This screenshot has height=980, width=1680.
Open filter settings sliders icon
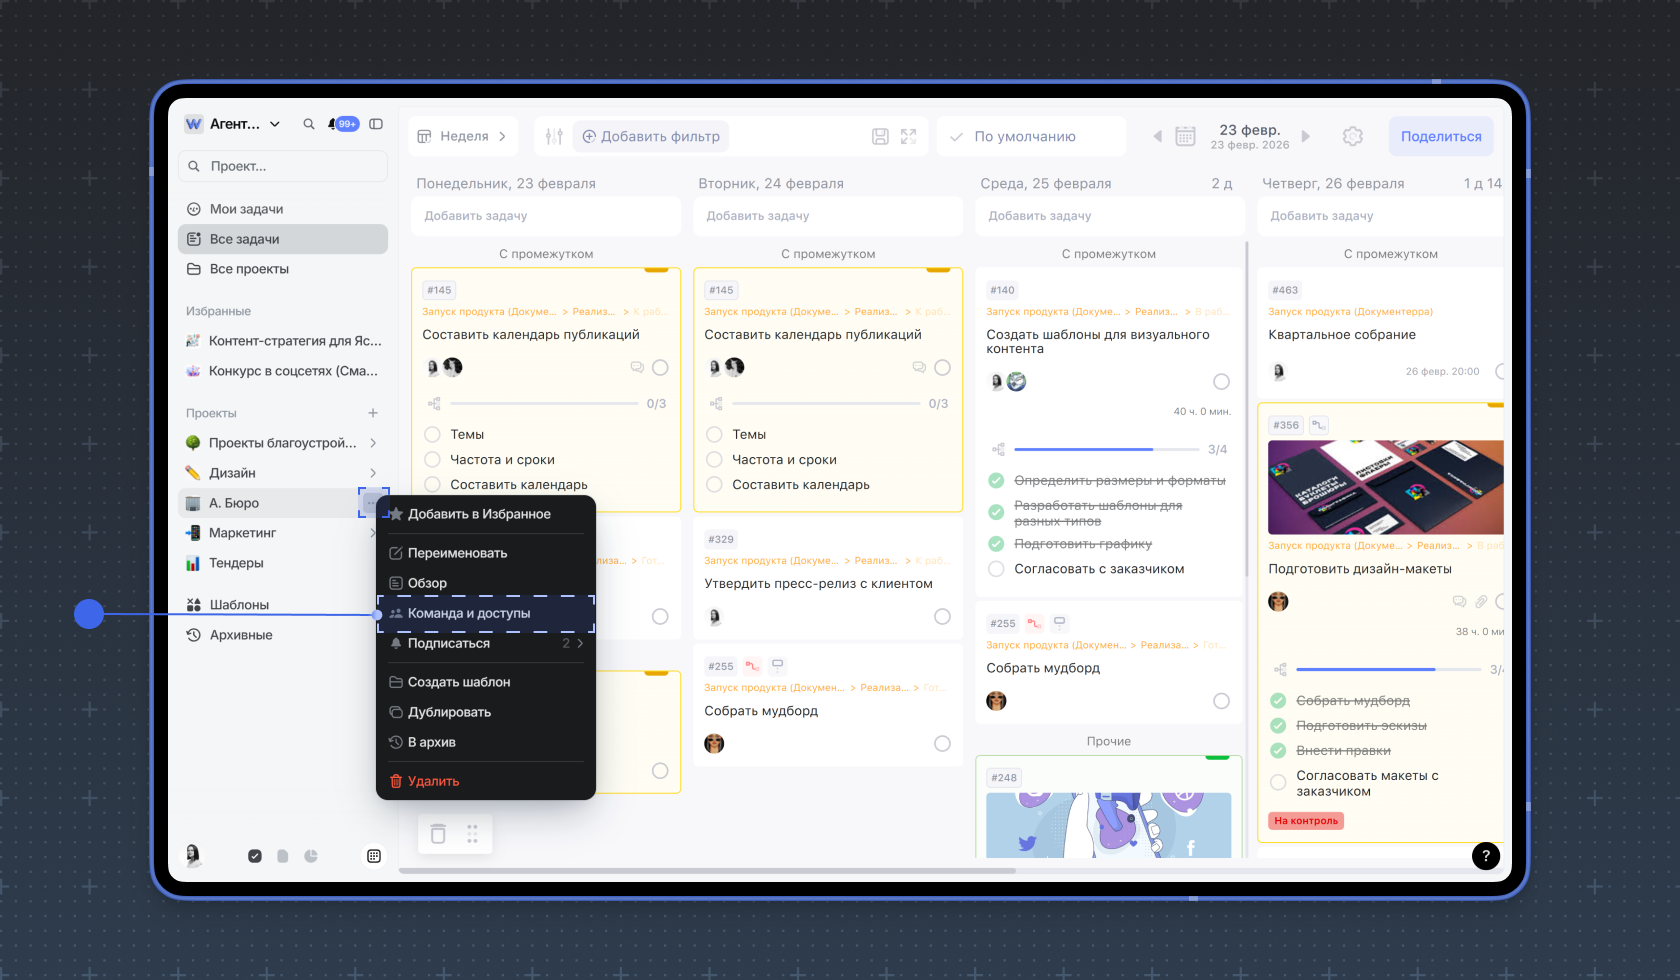point(555,136)
